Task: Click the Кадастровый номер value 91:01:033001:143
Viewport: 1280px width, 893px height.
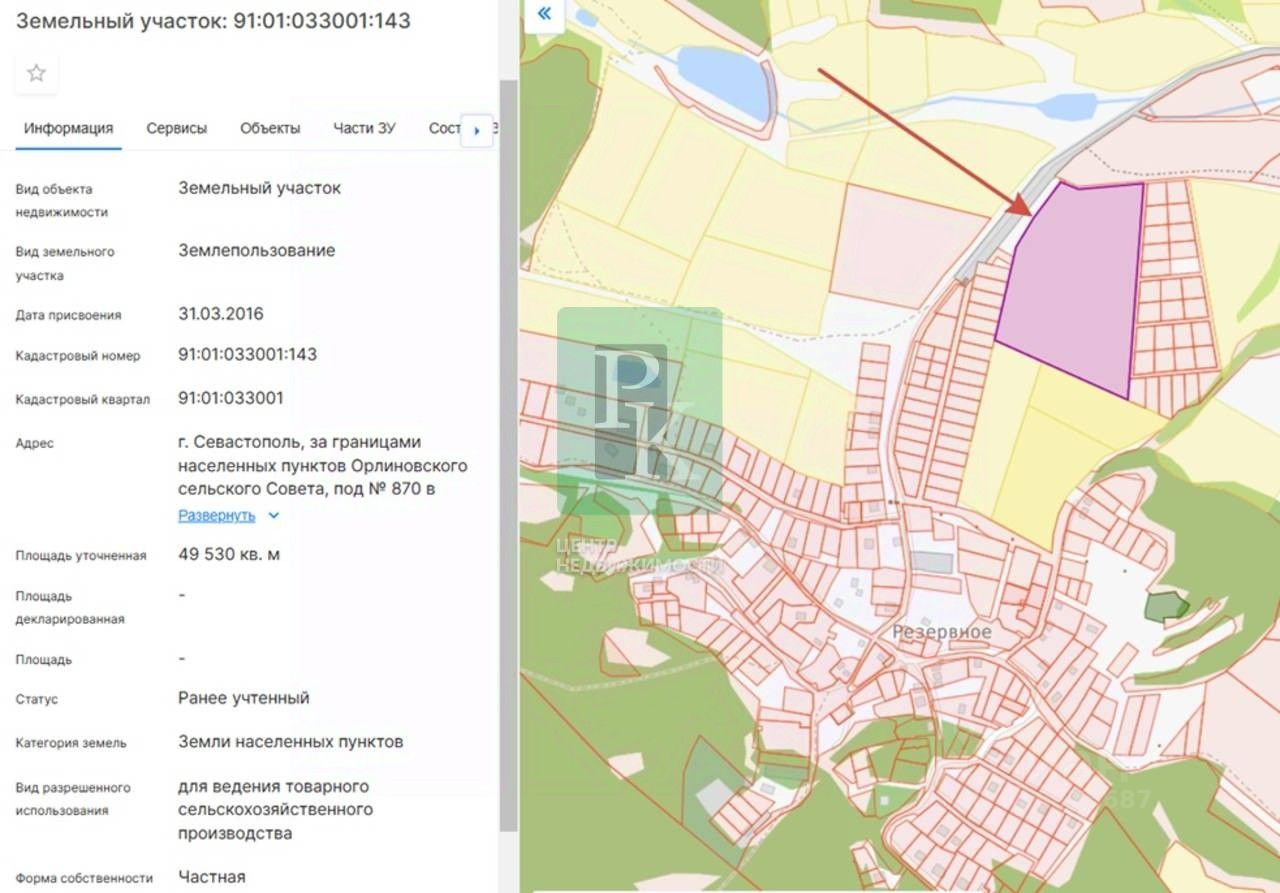Action: point(247,354)
